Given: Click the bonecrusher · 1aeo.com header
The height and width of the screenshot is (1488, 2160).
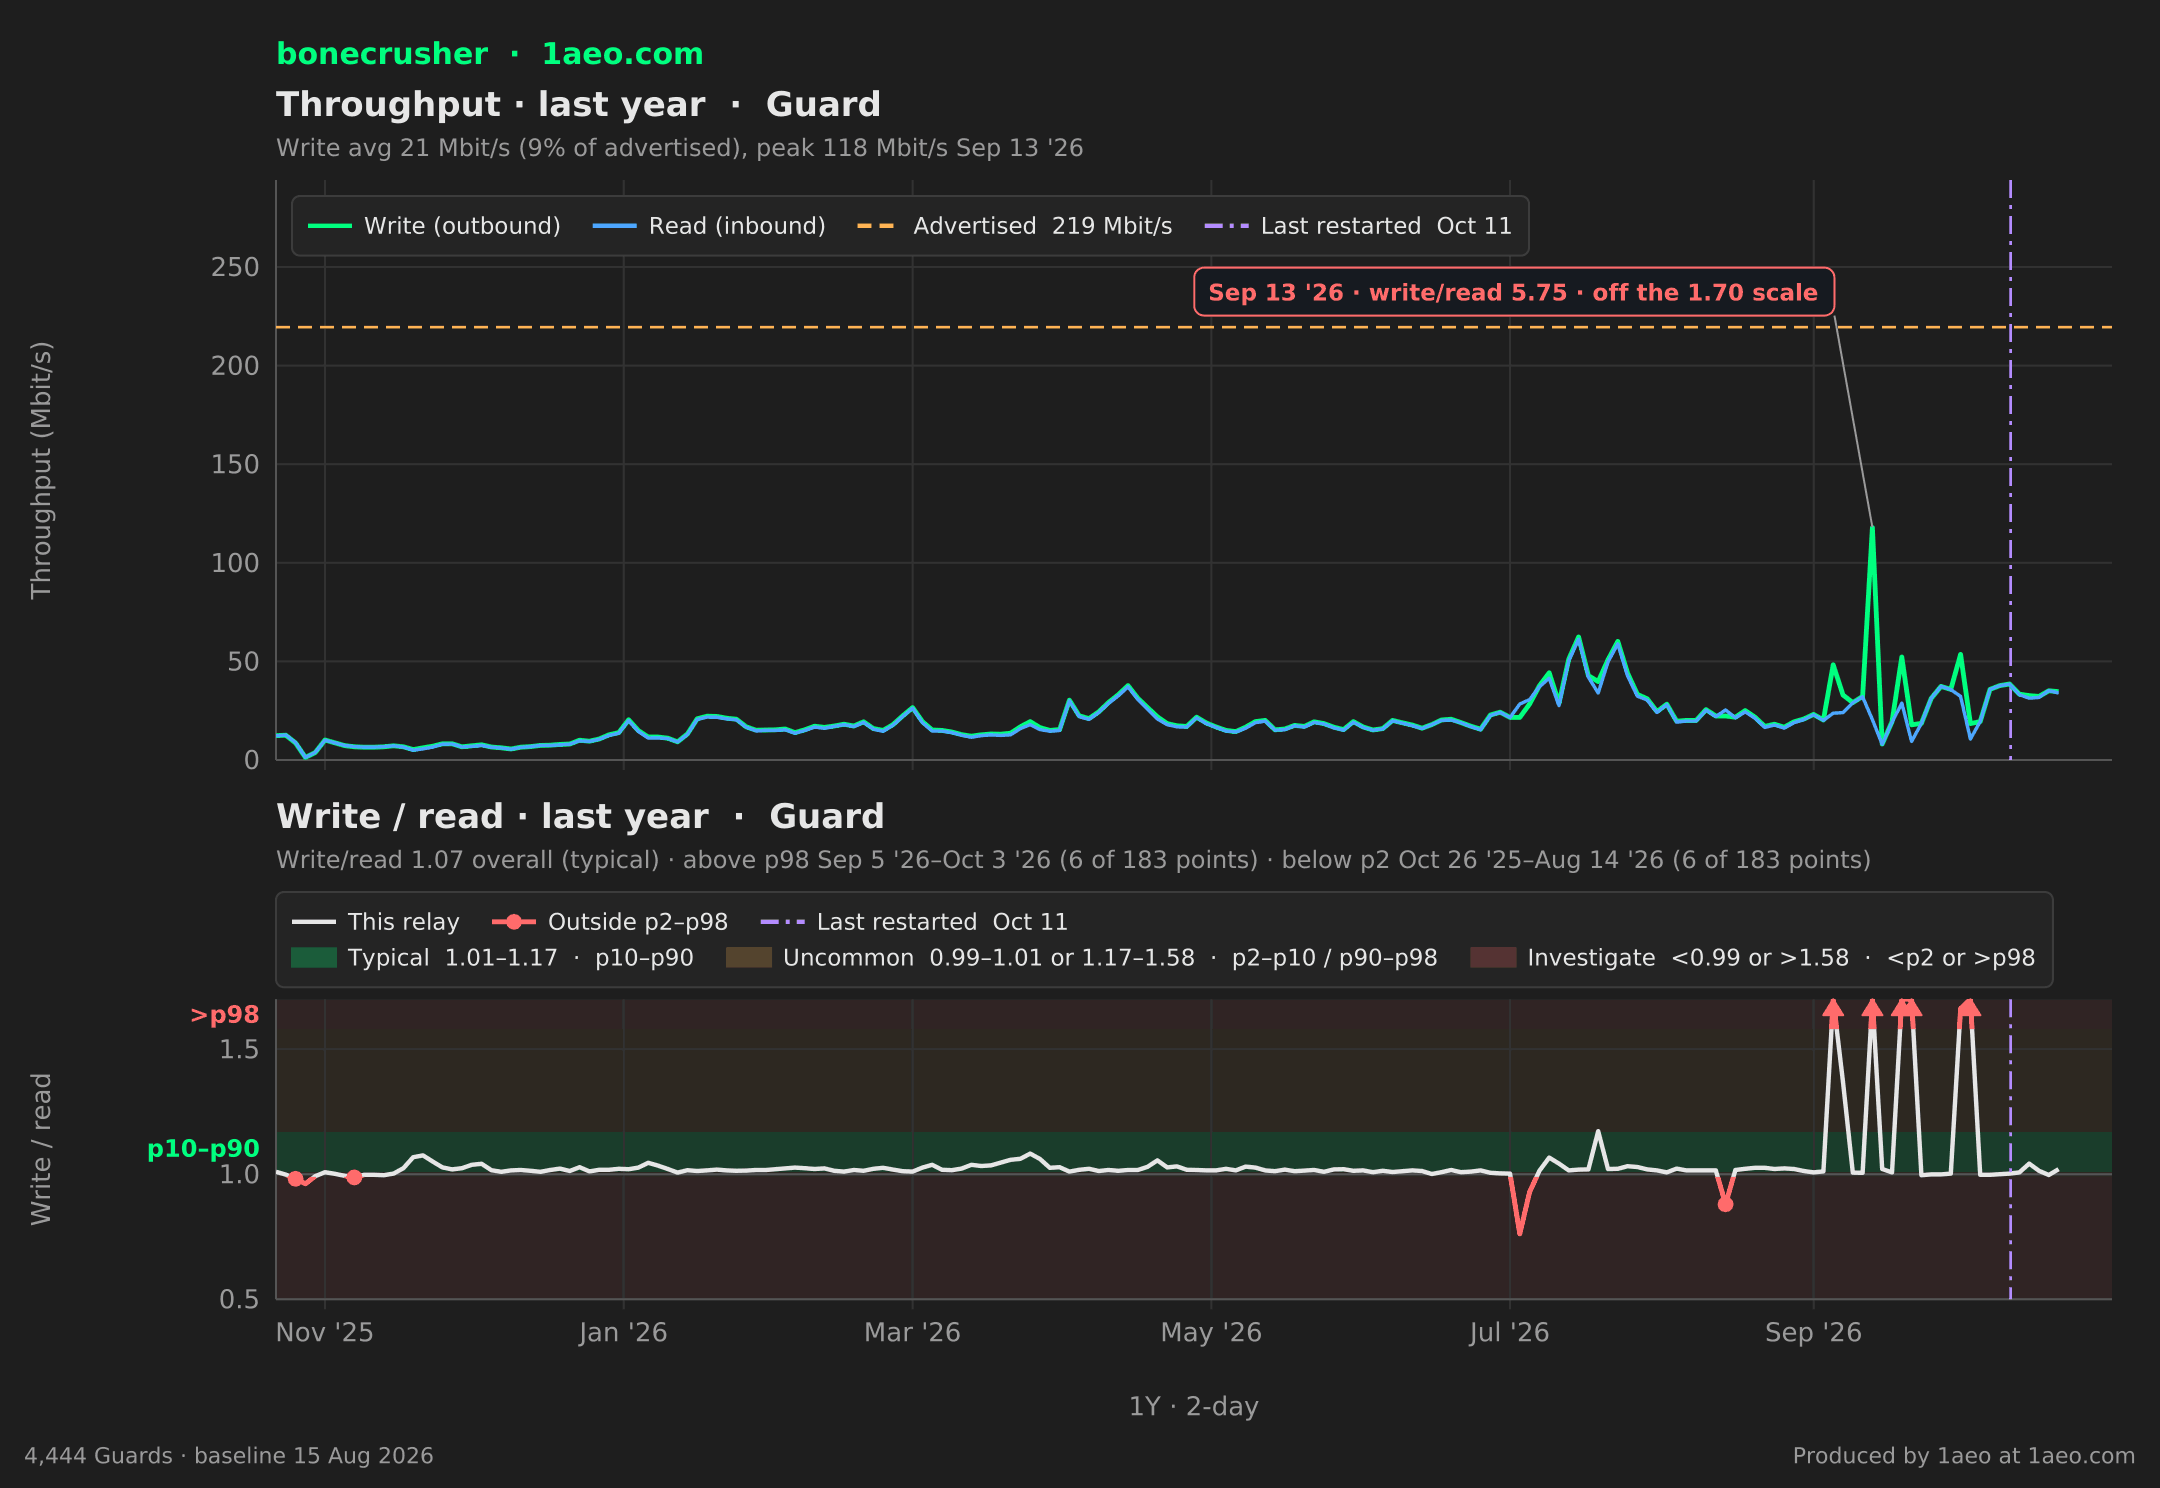Looking at the screenshot, I should click(x=489, y=54).
